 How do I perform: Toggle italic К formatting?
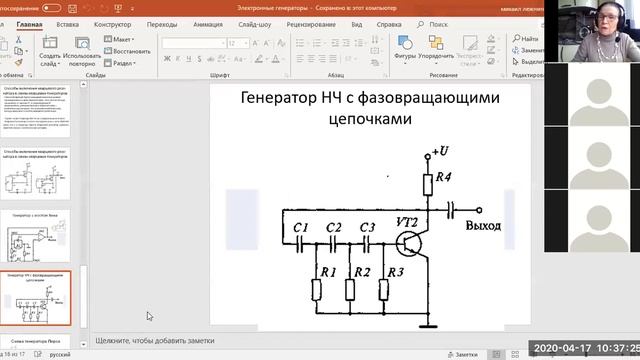click(178, 59)
